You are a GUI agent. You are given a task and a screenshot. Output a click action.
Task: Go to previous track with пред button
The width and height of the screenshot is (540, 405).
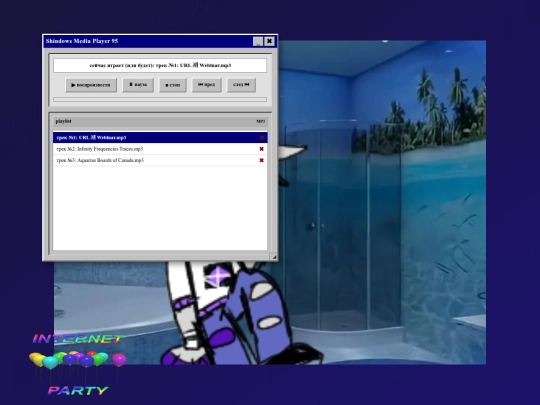coord(207,85)
